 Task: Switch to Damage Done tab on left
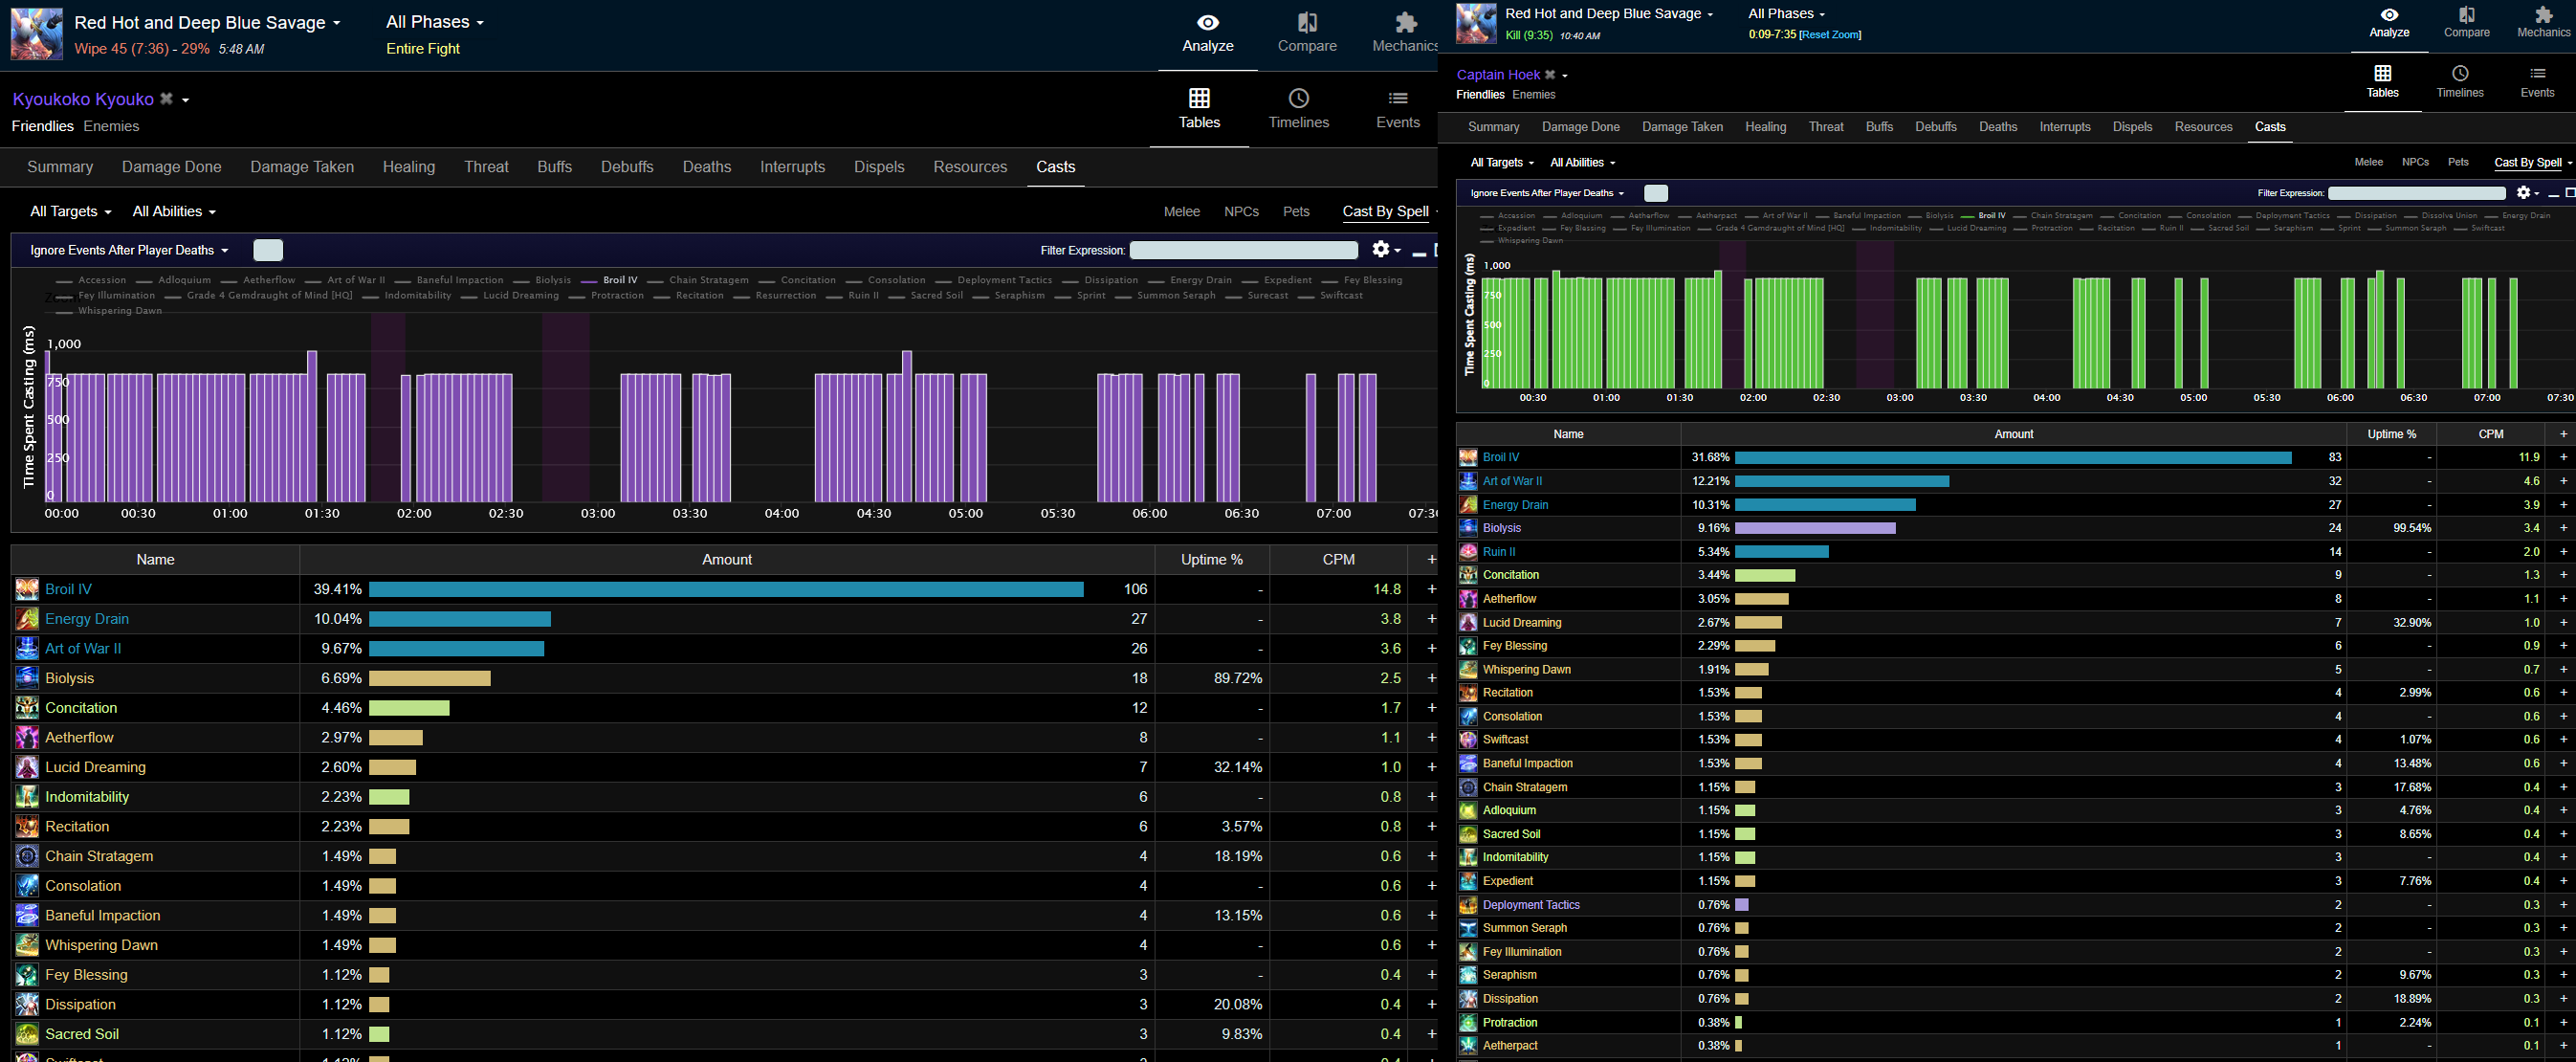(x=171, y=167)
